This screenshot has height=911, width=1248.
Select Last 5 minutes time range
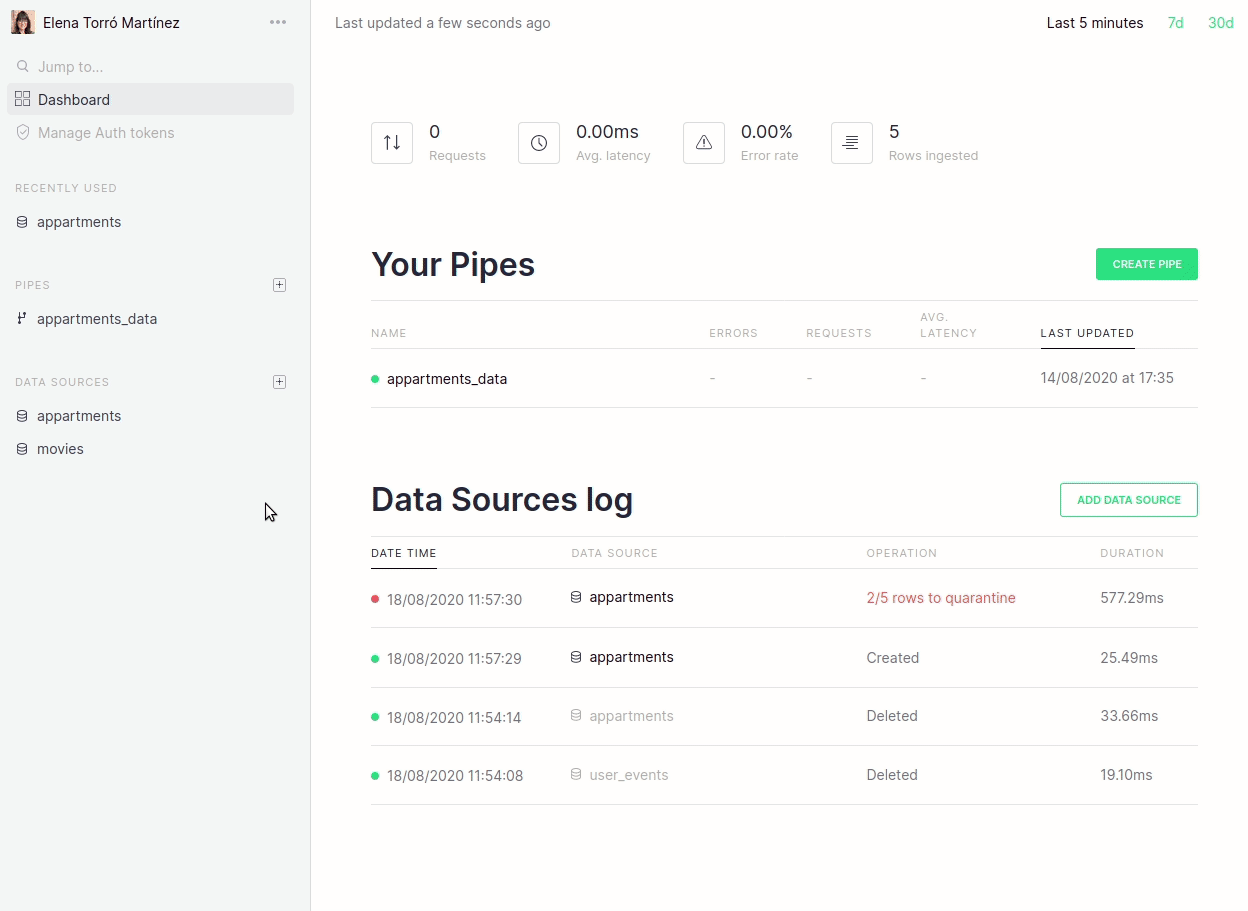click(1094, 23)
